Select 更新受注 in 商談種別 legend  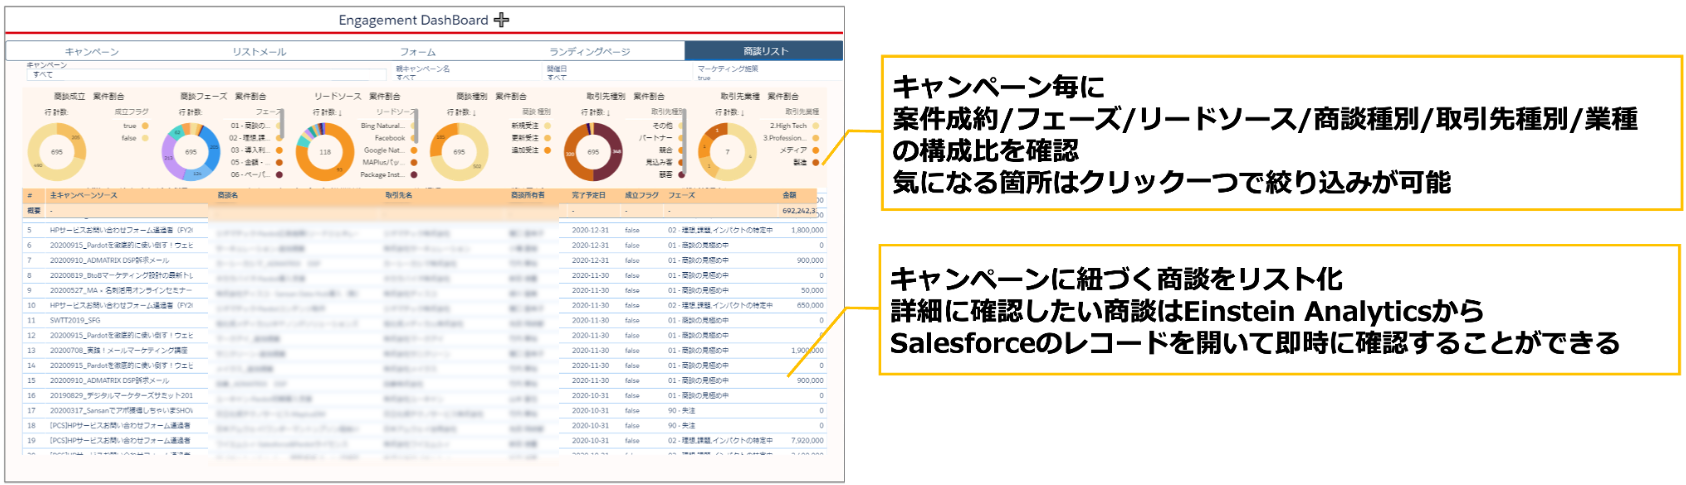531,138
